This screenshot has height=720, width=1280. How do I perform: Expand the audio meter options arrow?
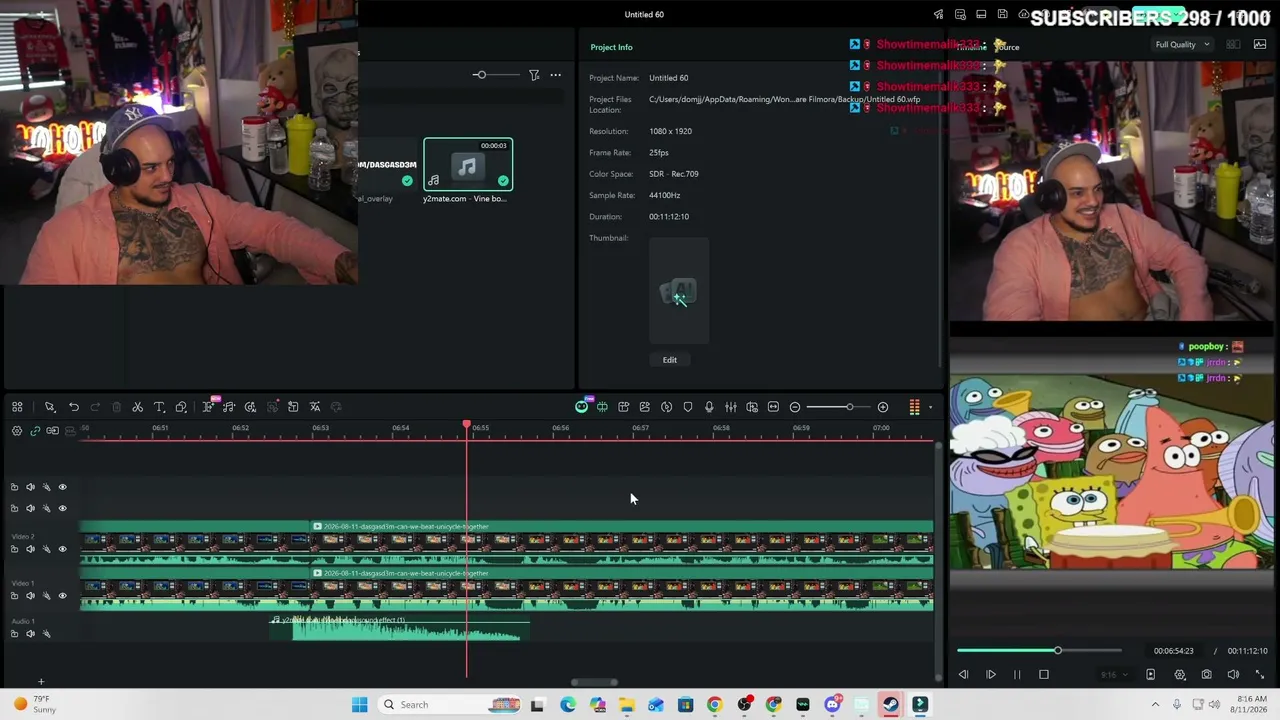(930, 407)
